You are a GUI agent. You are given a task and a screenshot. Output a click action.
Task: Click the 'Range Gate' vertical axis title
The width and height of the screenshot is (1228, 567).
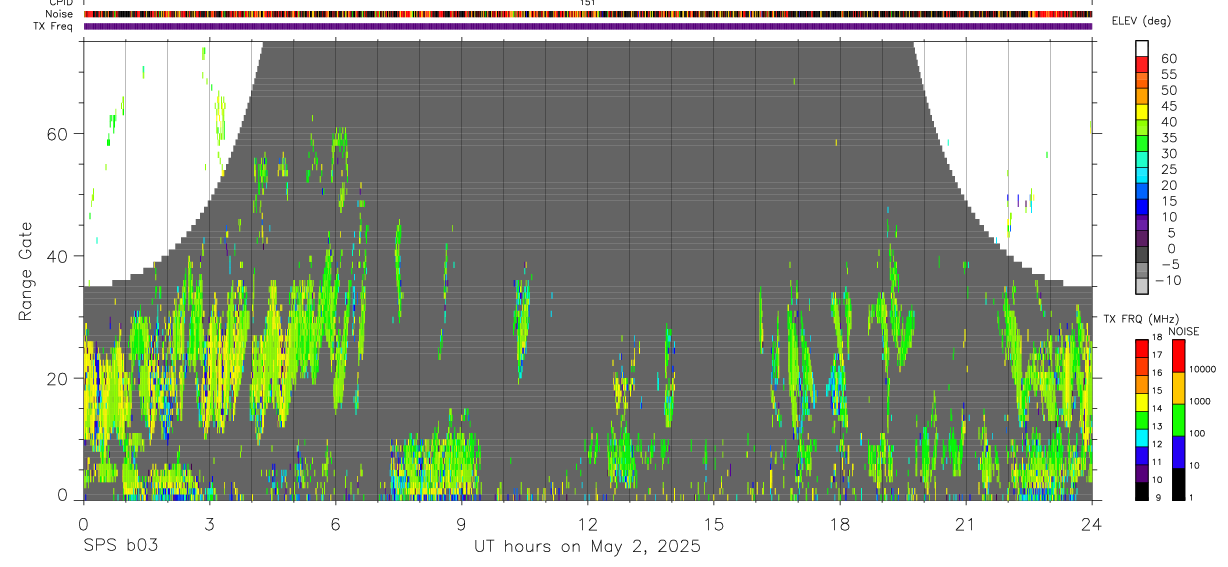point(25,273)
